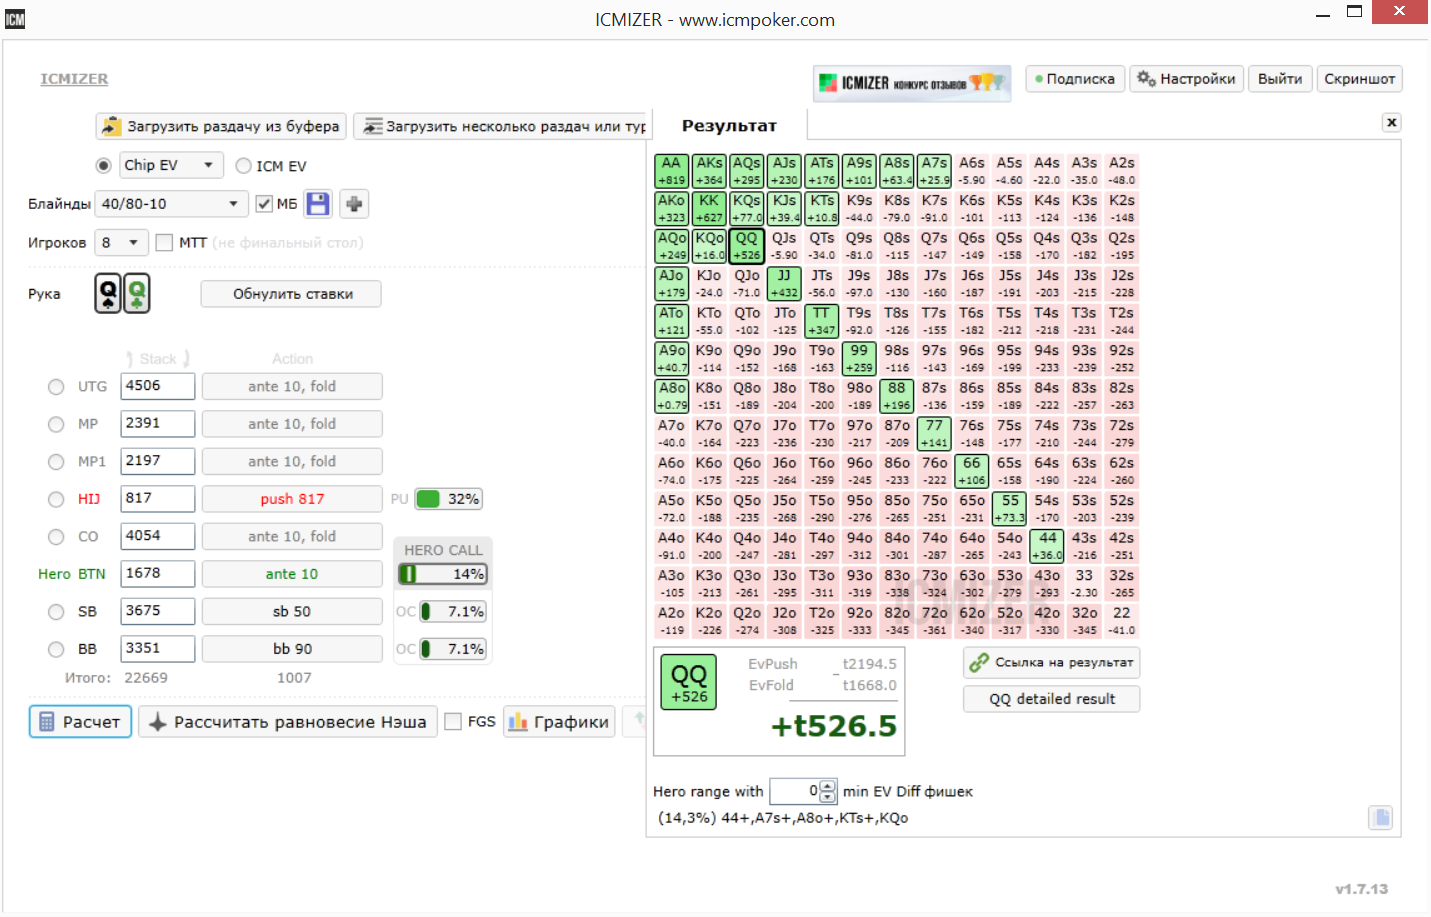Select the UTG hero radio button
The width and height of the screenshot is (1431, 917).
click(x=56, y=386)
